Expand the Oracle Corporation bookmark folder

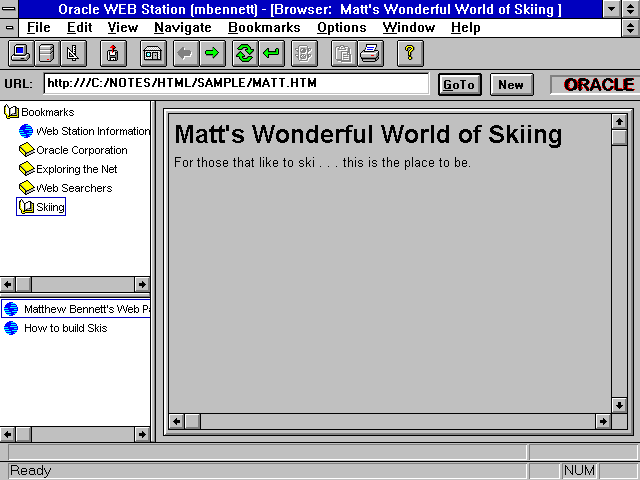(x=27, y=150)
